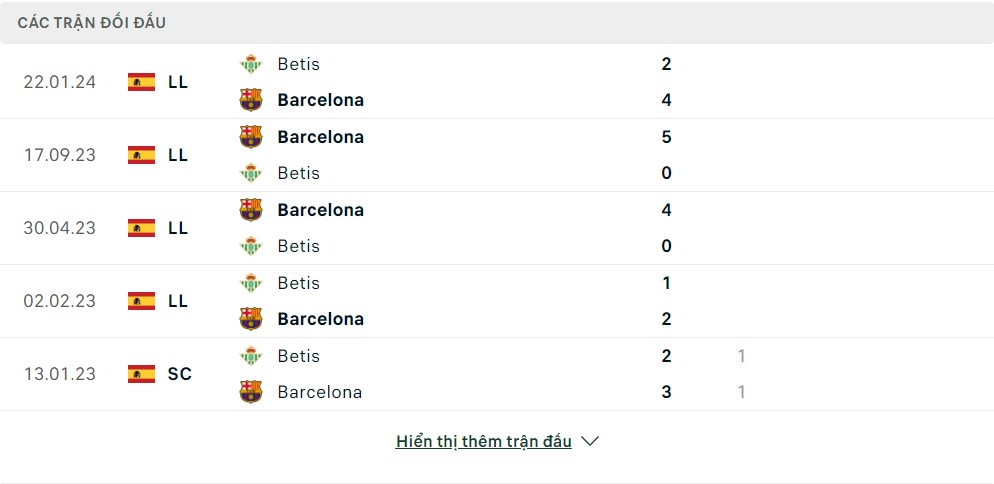Image resolution: width=994 pixels, height=484 pixels.
Task: Click Spain flag beside 13.01.23 SC match
Action: (x=141, y=374)
